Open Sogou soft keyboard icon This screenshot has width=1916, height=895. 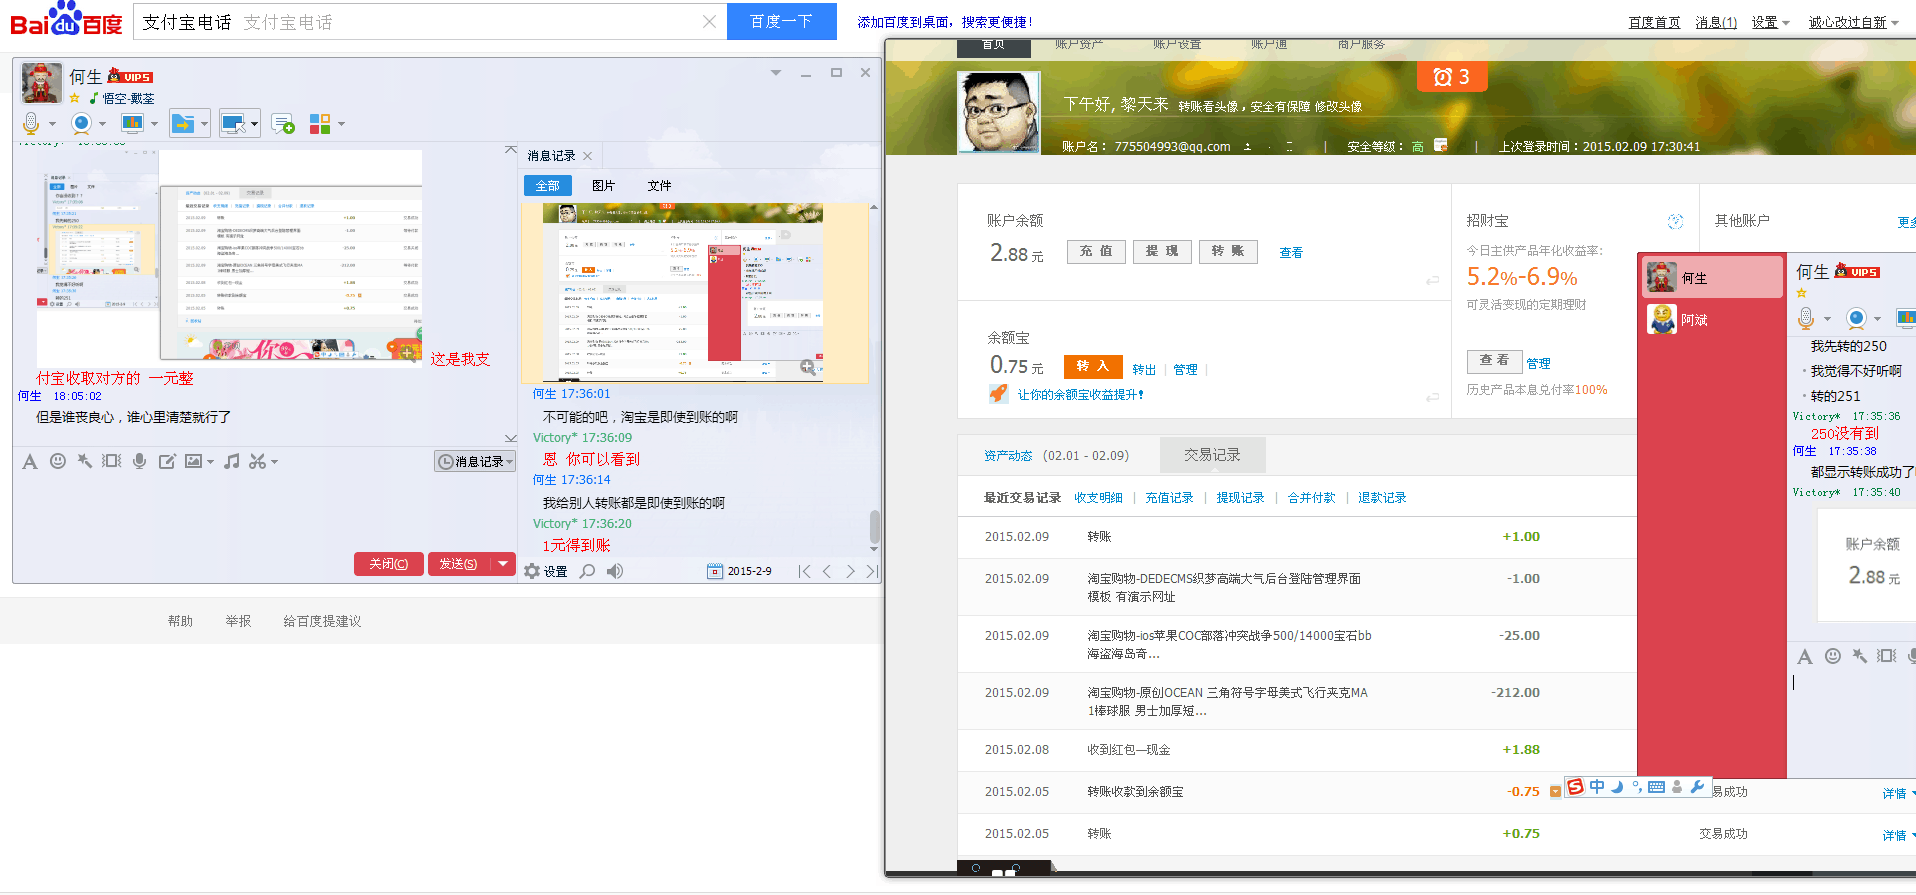click(1656, 787)
